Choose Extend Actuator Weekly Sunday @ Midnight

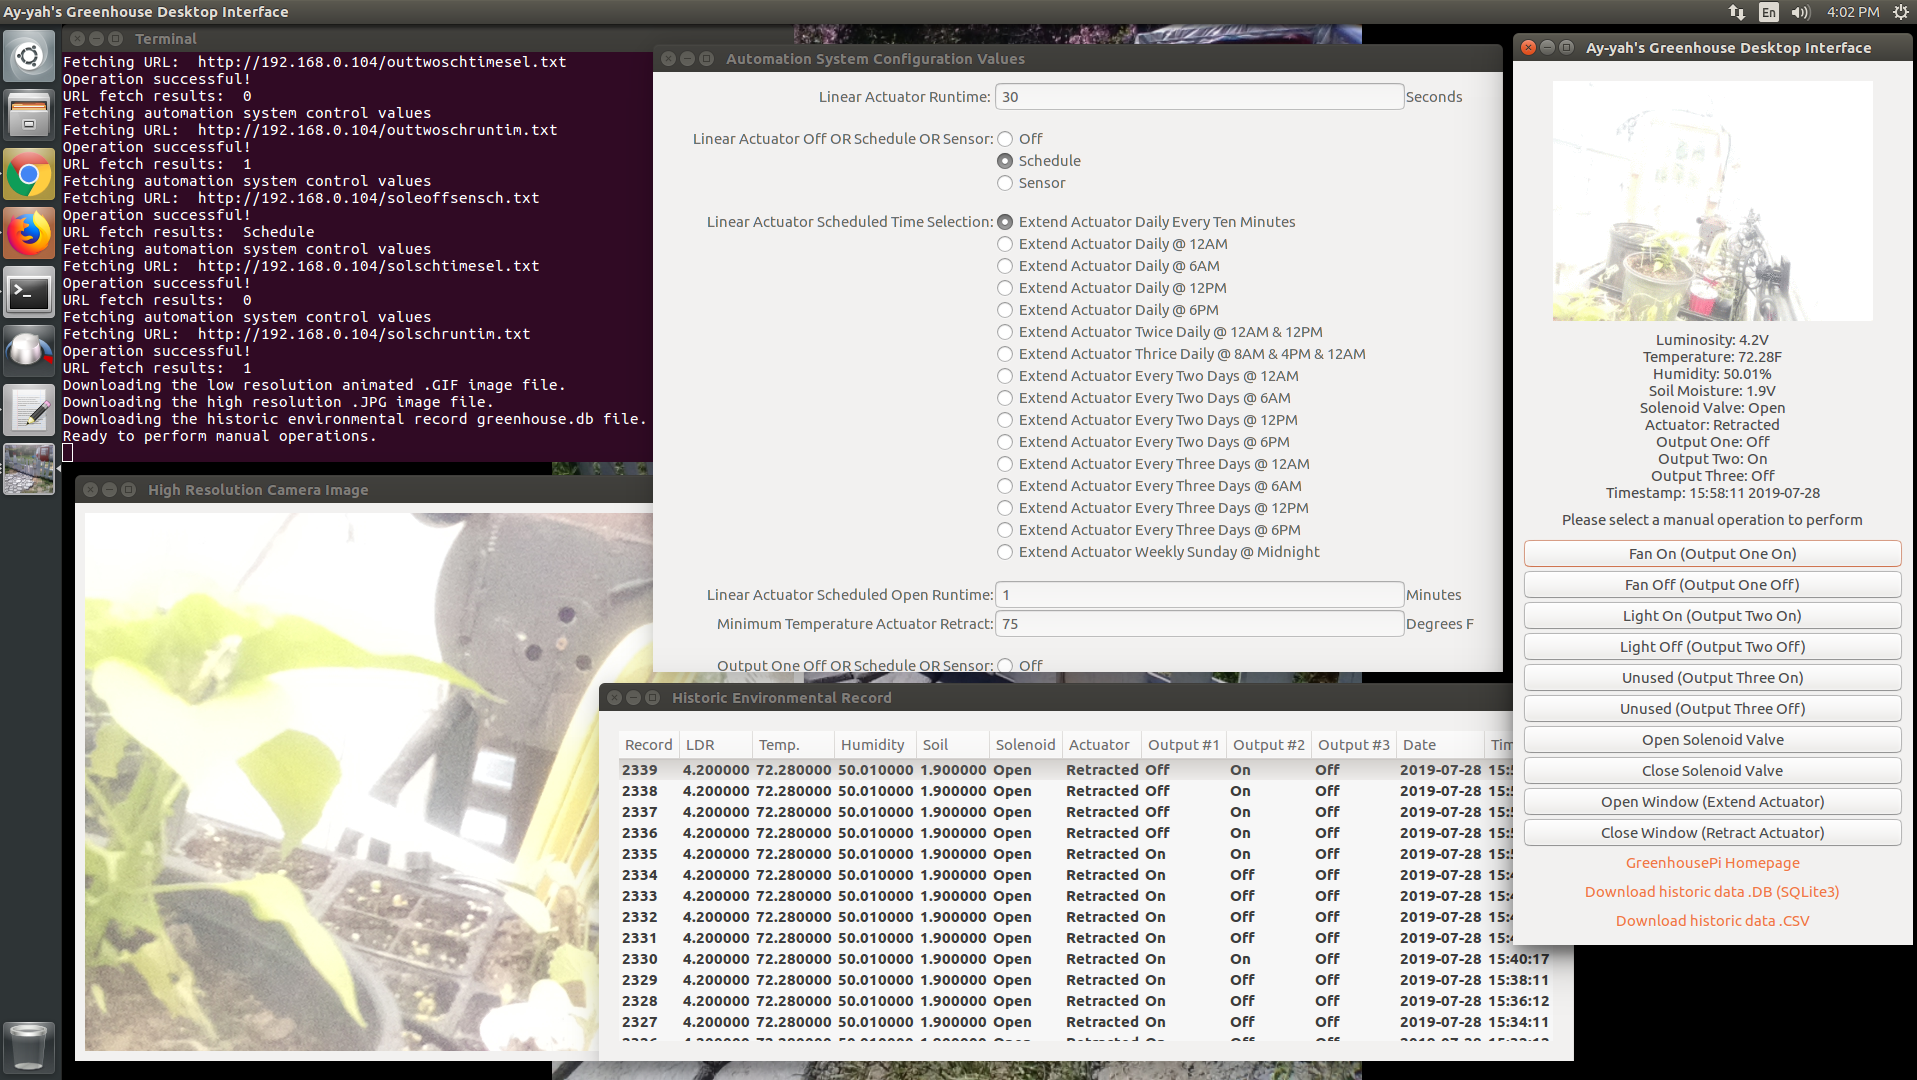pyautogui.click(x=1005, y=552)
